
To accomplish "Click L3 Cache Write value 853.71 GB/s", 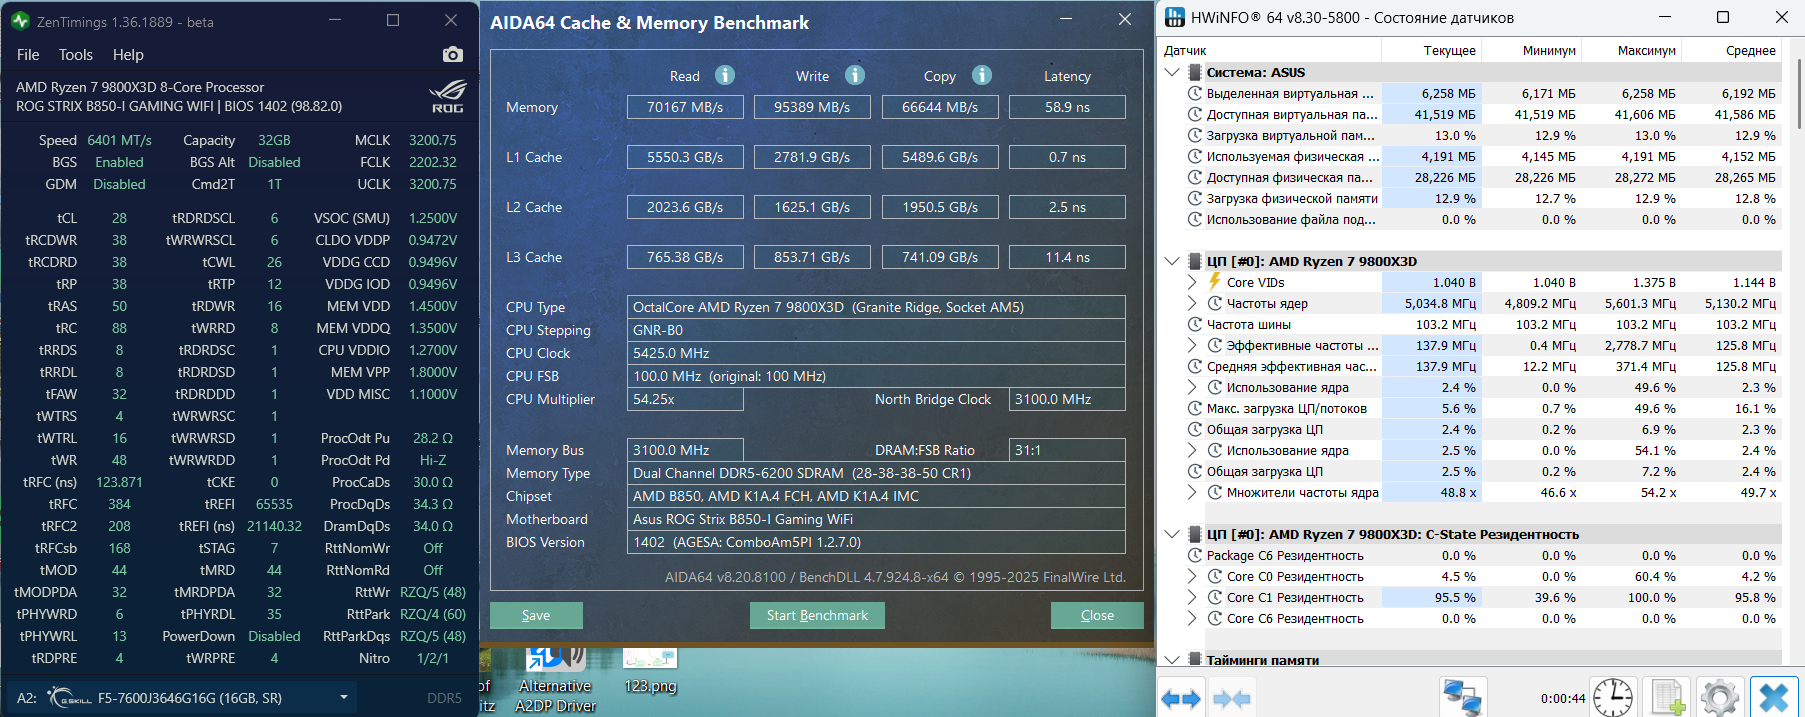I will (x=812, y=257).
